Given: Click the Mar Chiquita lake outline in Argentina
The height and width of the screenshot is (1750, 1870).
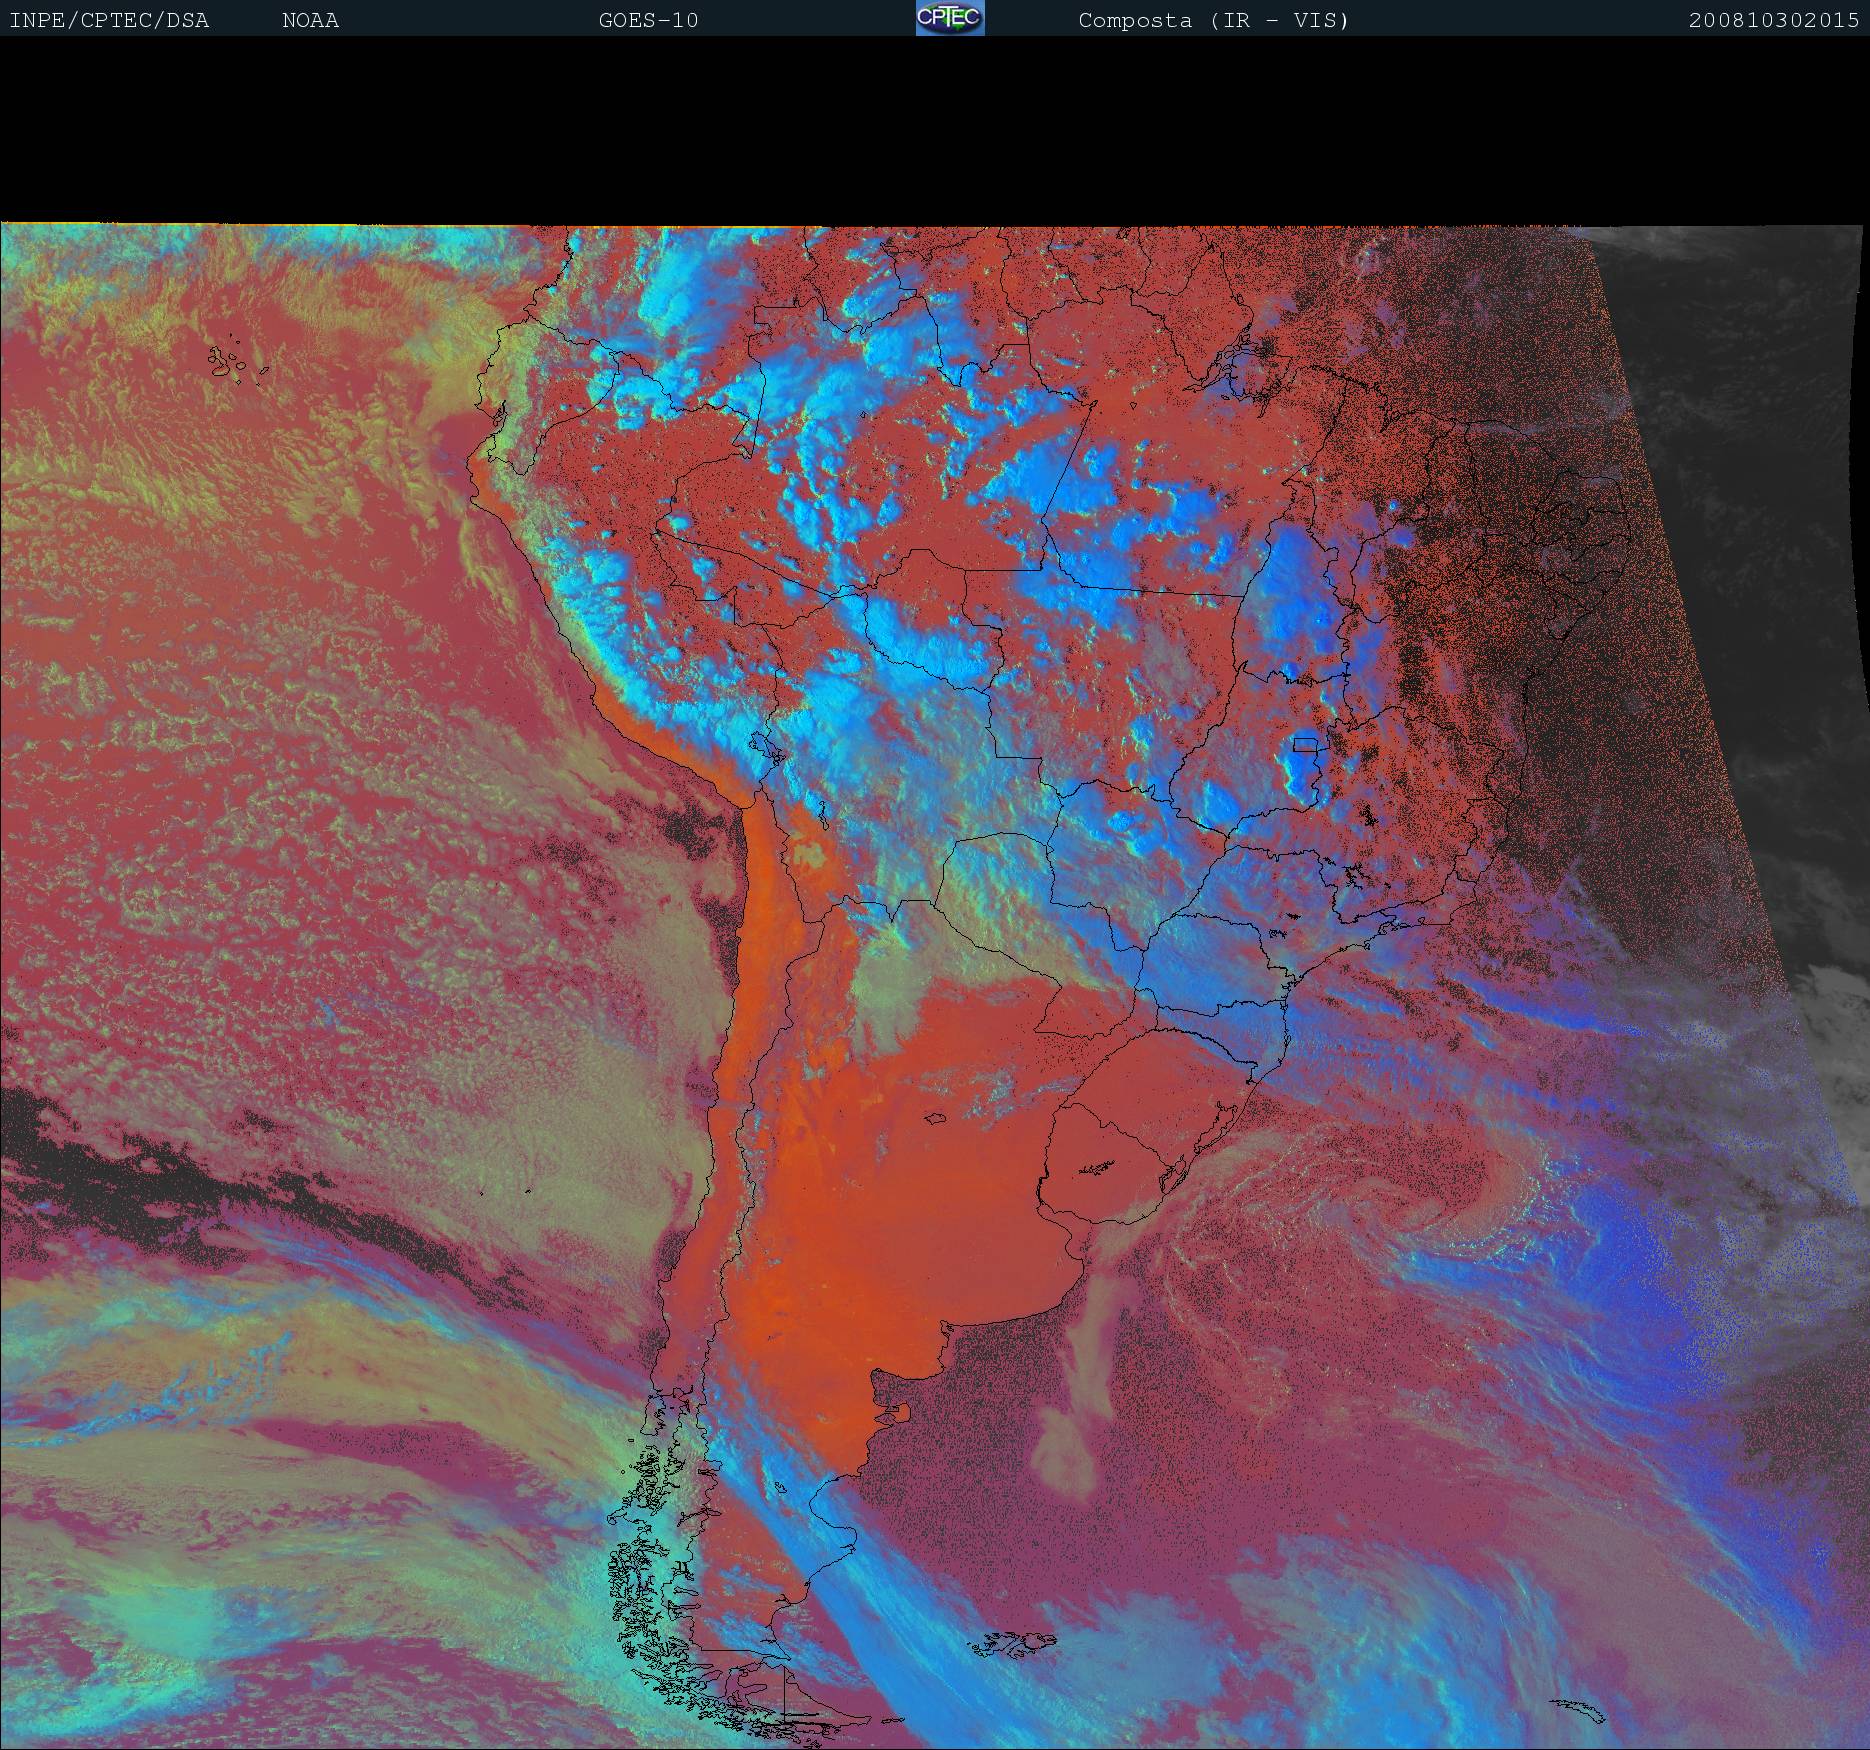Looking at the screenshot, I should 936,1119.
